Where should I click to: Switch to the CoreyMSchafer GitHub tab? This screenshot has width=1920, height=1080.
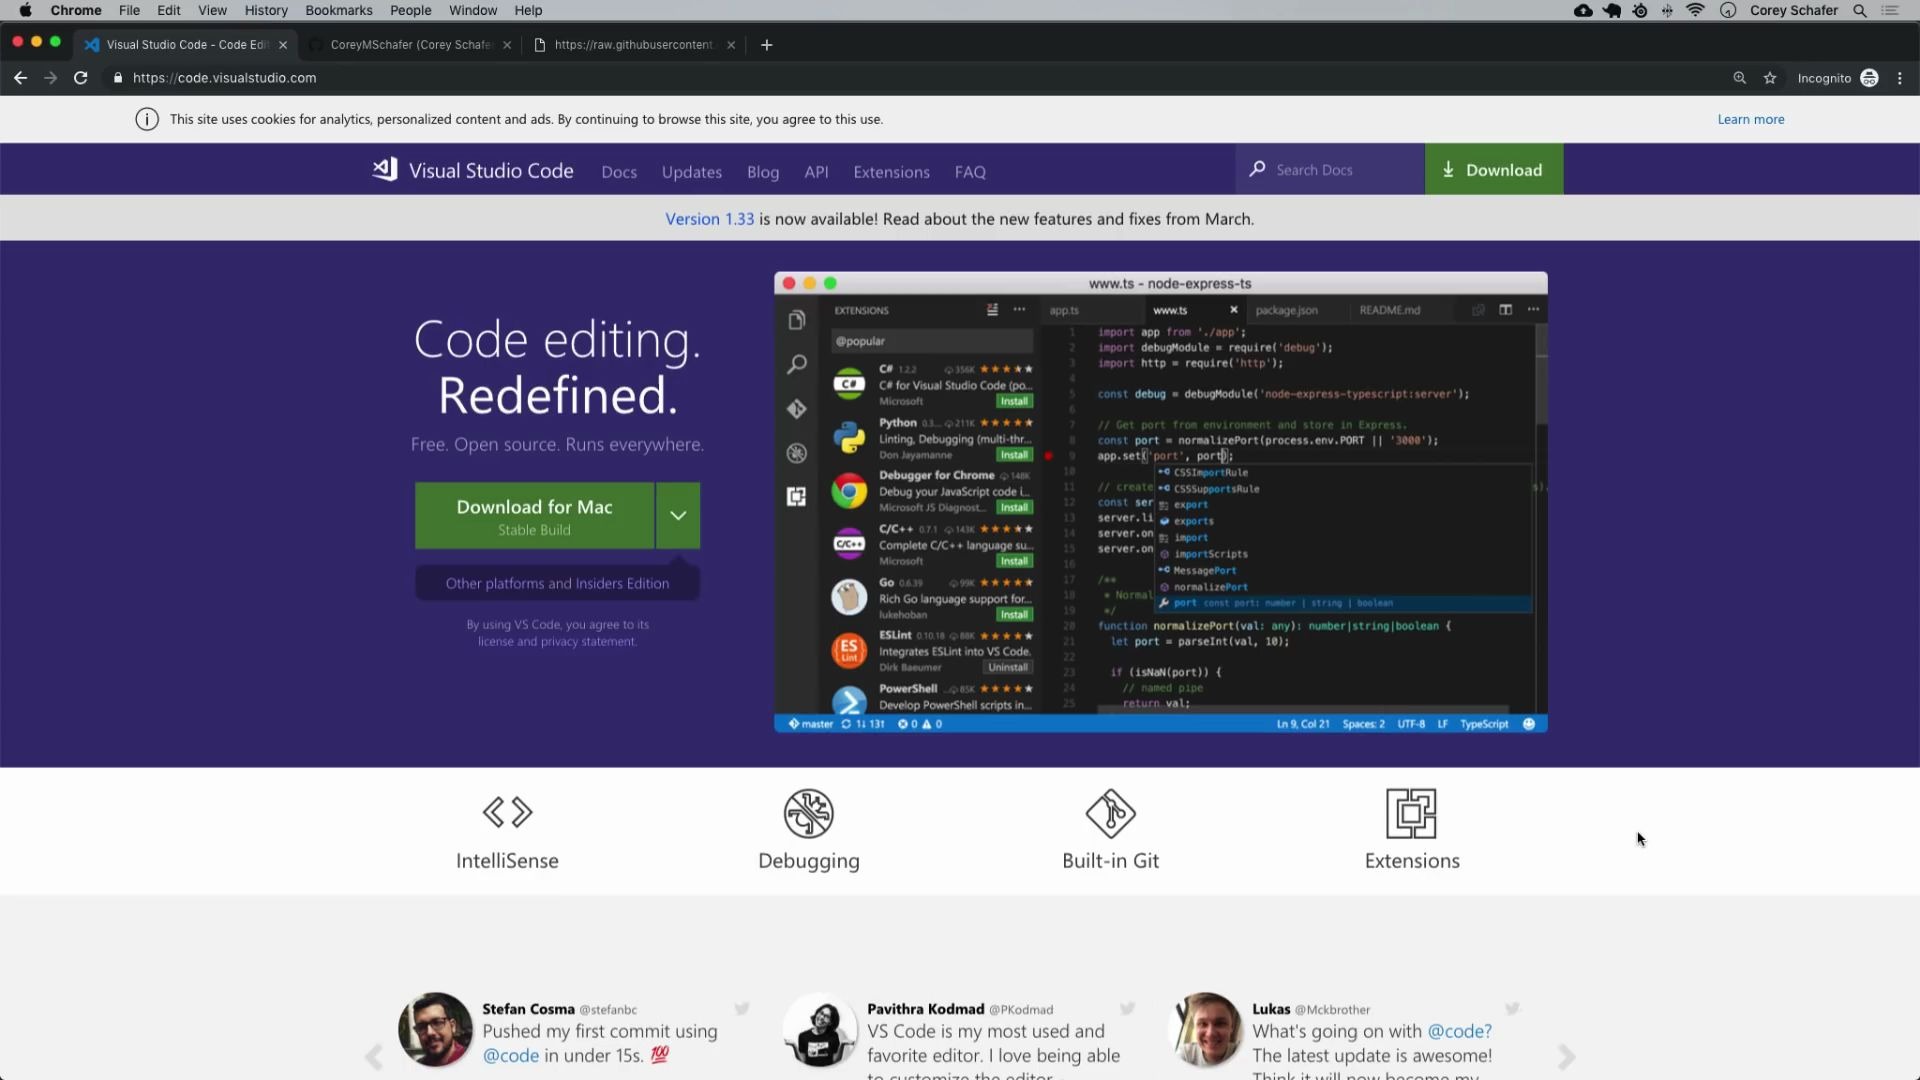tap(410, 45)
